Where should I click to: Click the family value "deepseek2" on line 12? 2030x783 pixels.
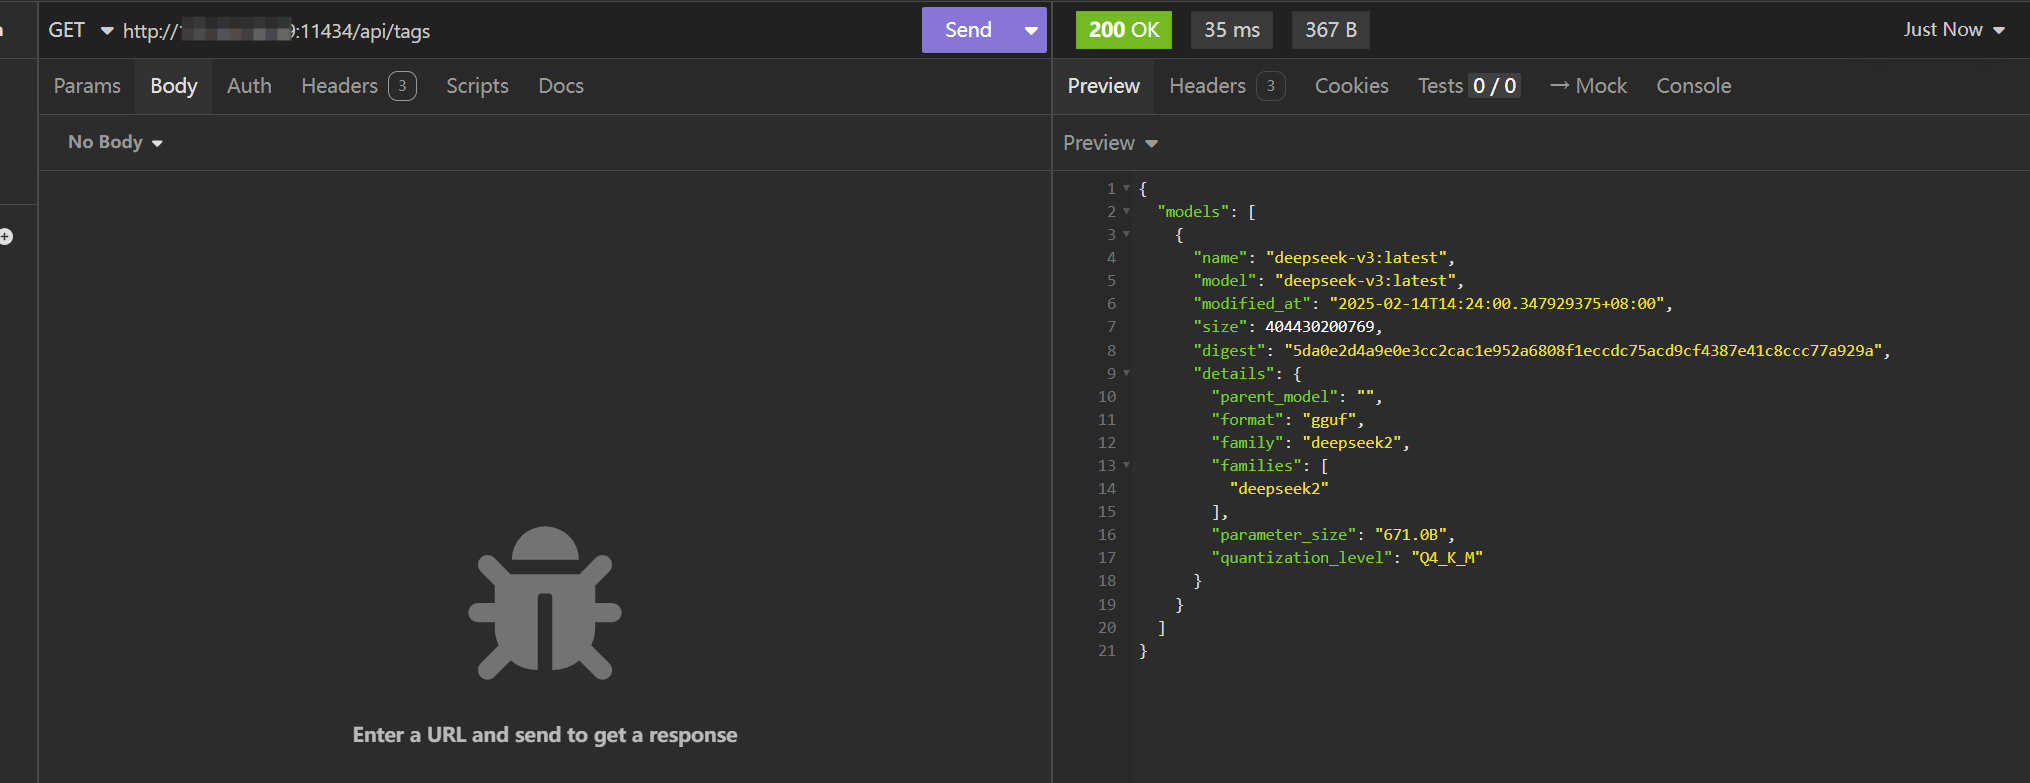(x=1352, y=443)
